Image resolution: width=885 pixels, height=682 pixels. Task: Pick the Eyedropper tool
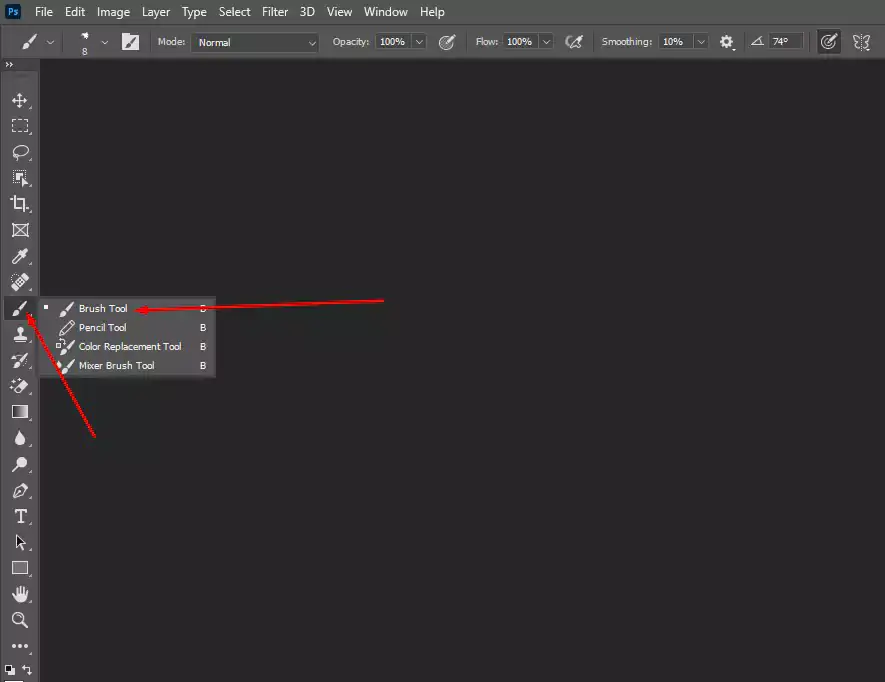point(20,256)
